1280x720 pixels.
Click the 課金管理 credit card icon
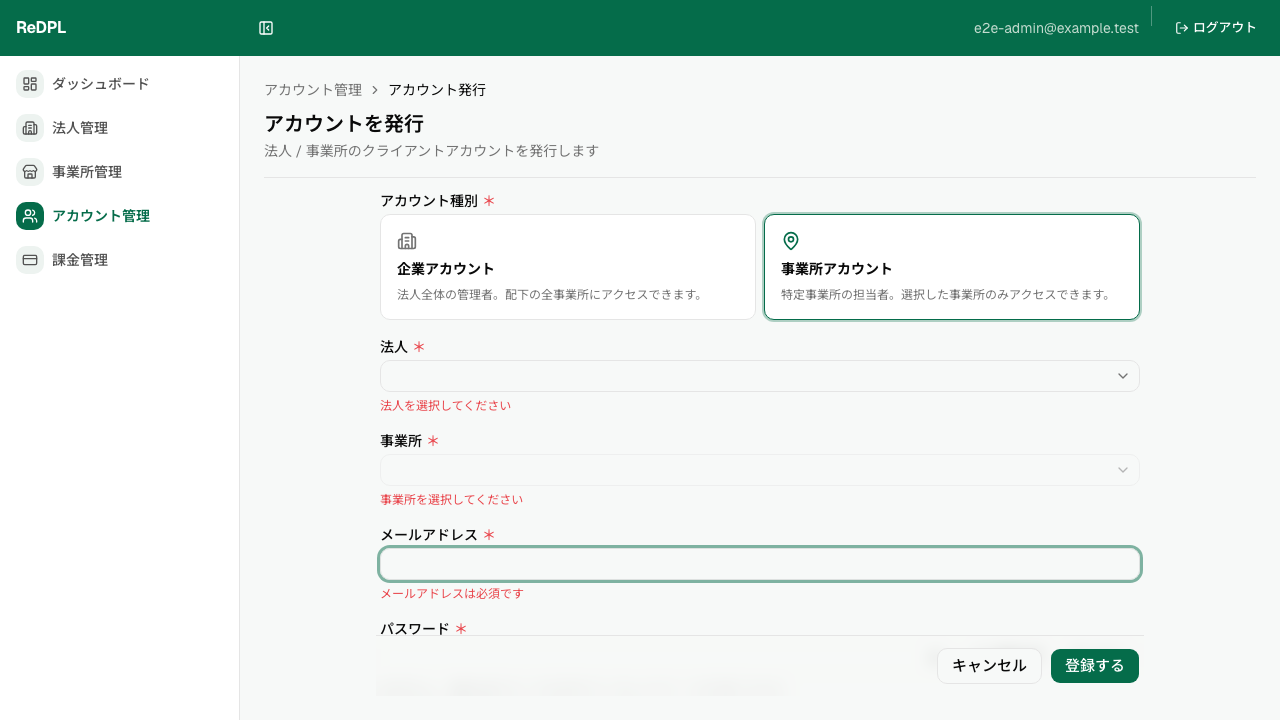click(x=30, y=260)
